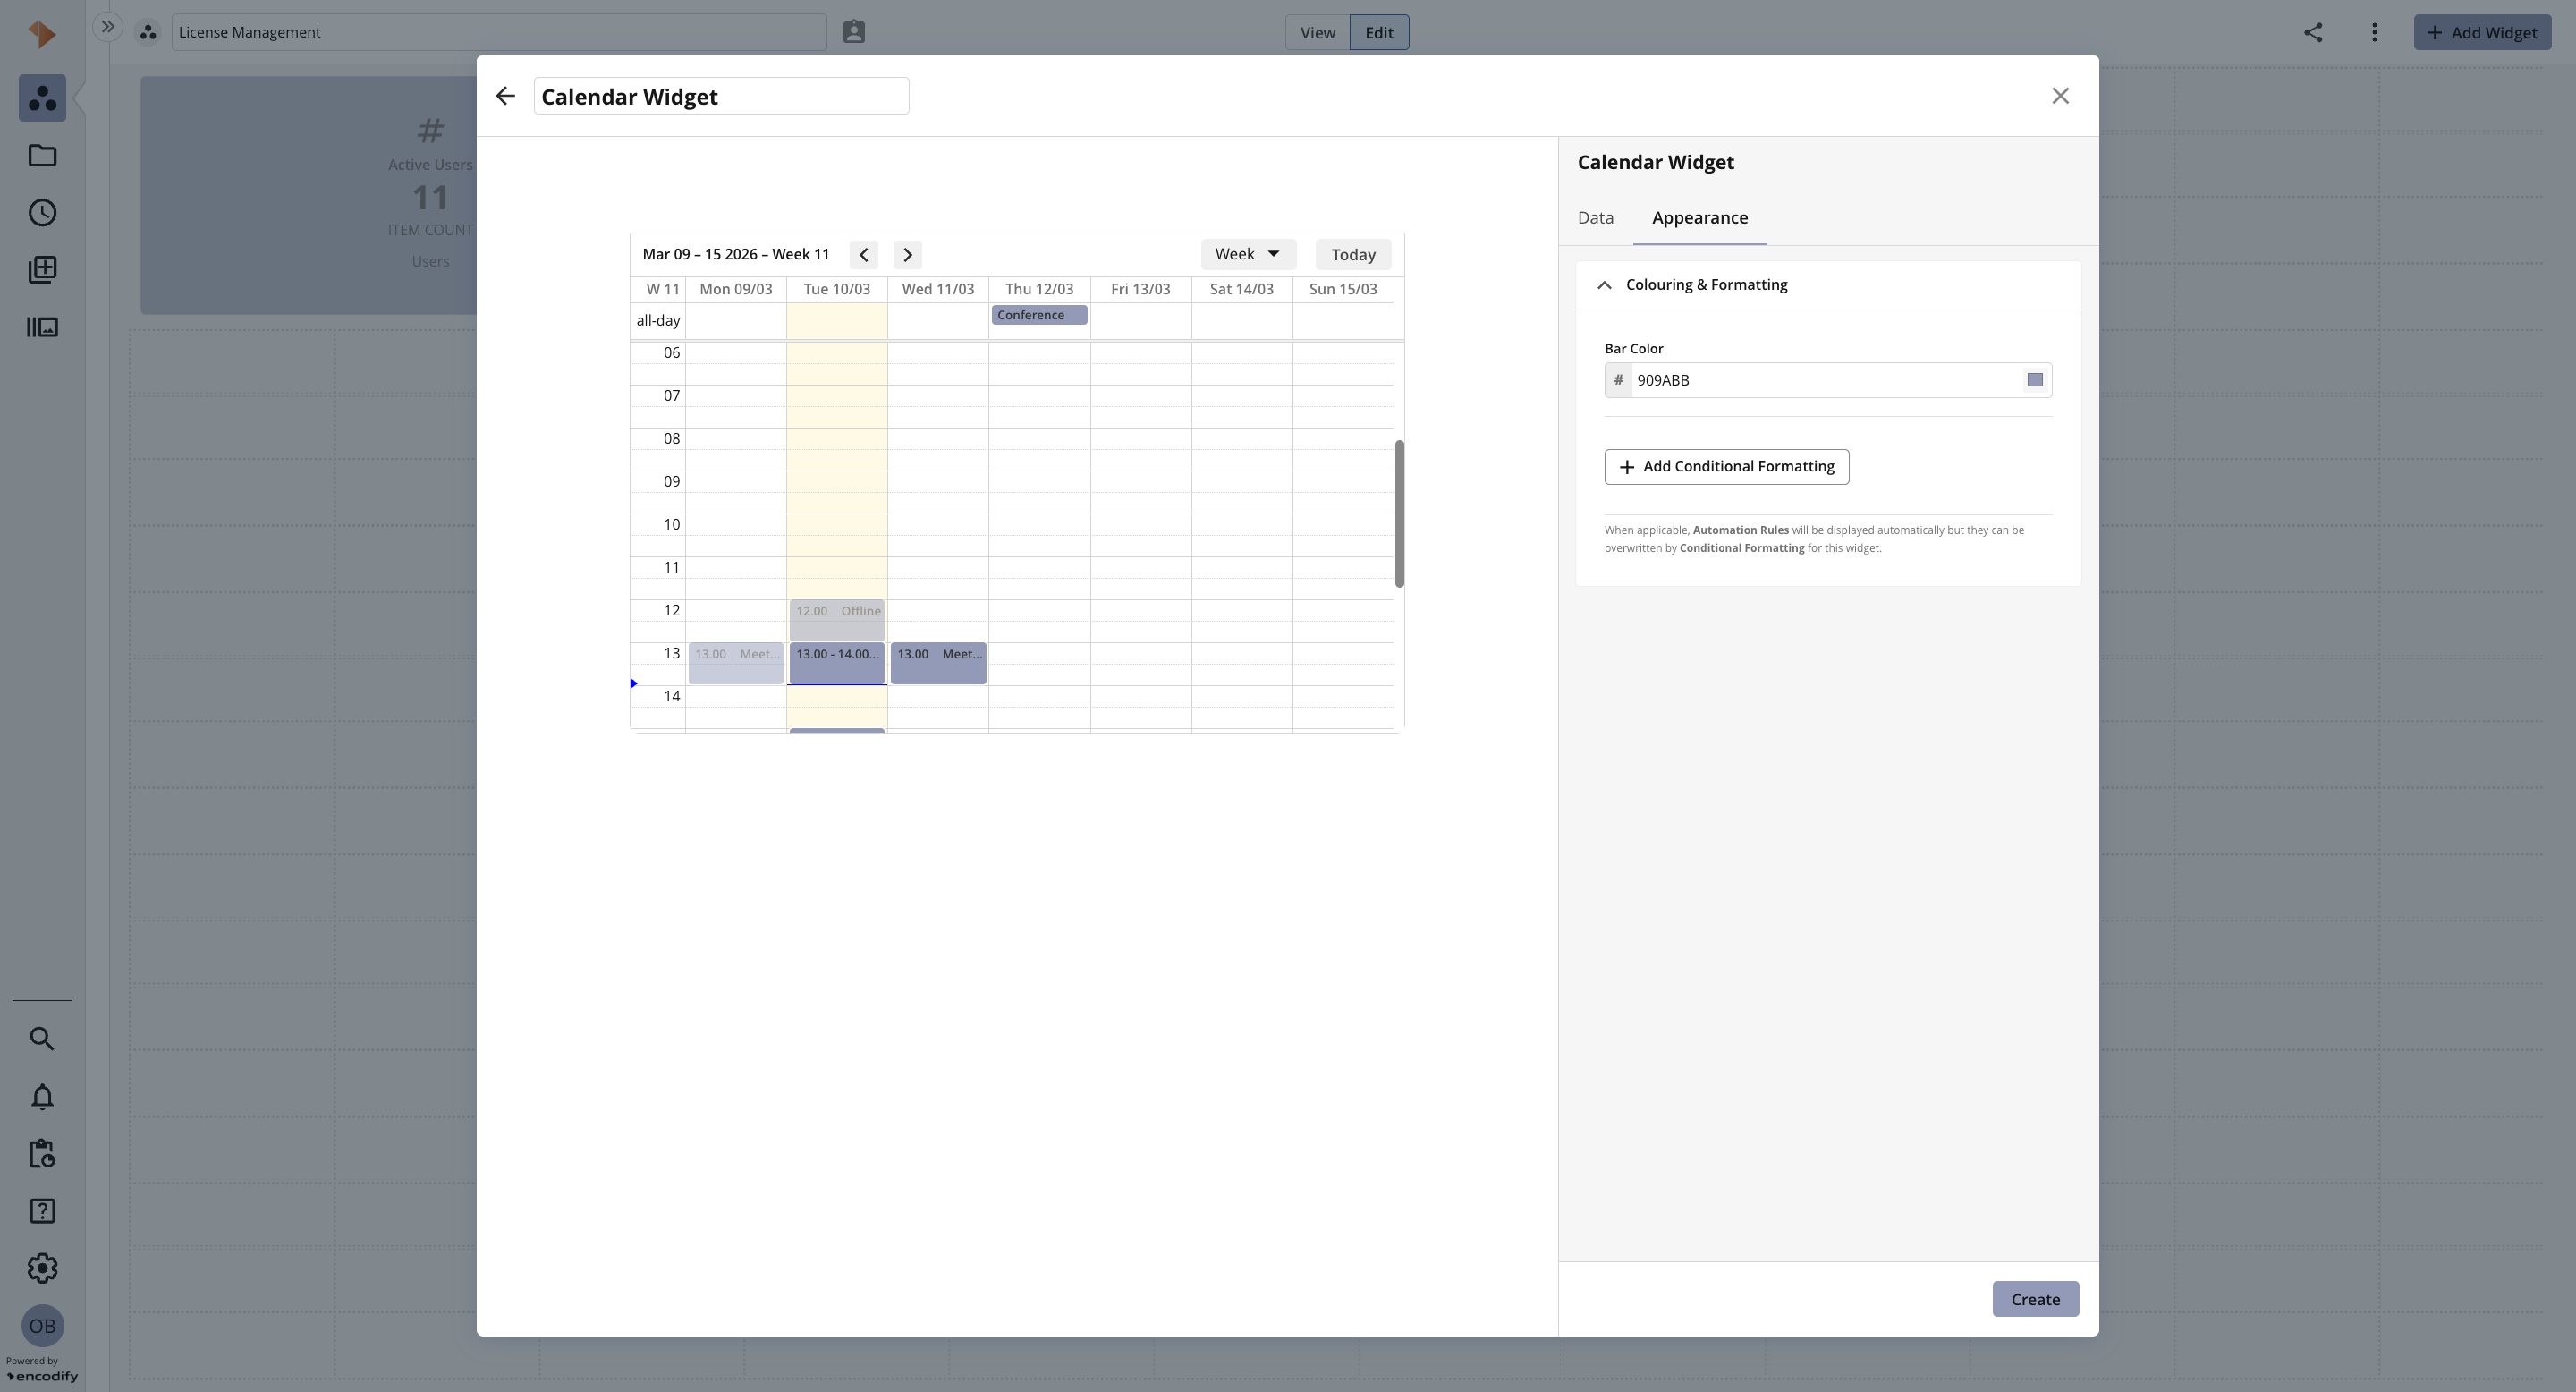Click the Fri 13/03 column header
This screenshot has width=2576, height=1392.
1140,289
